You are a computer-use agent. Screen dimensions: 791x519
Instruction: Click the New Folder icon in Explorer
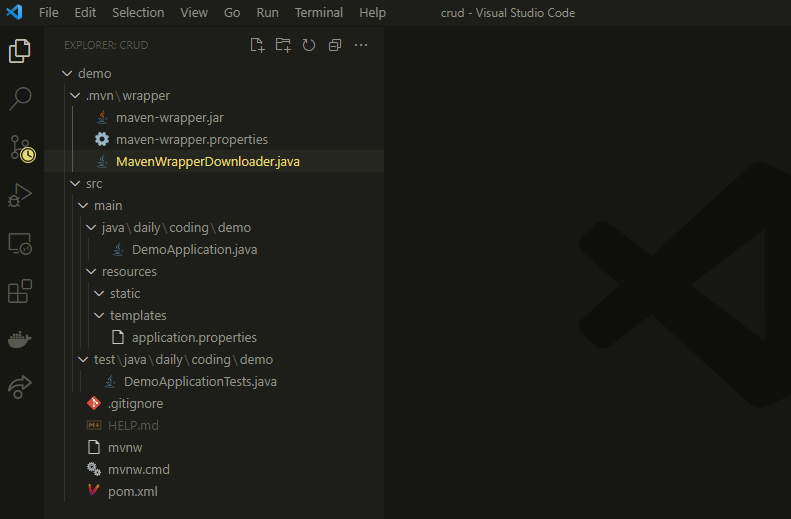click(x=283, y=45)
